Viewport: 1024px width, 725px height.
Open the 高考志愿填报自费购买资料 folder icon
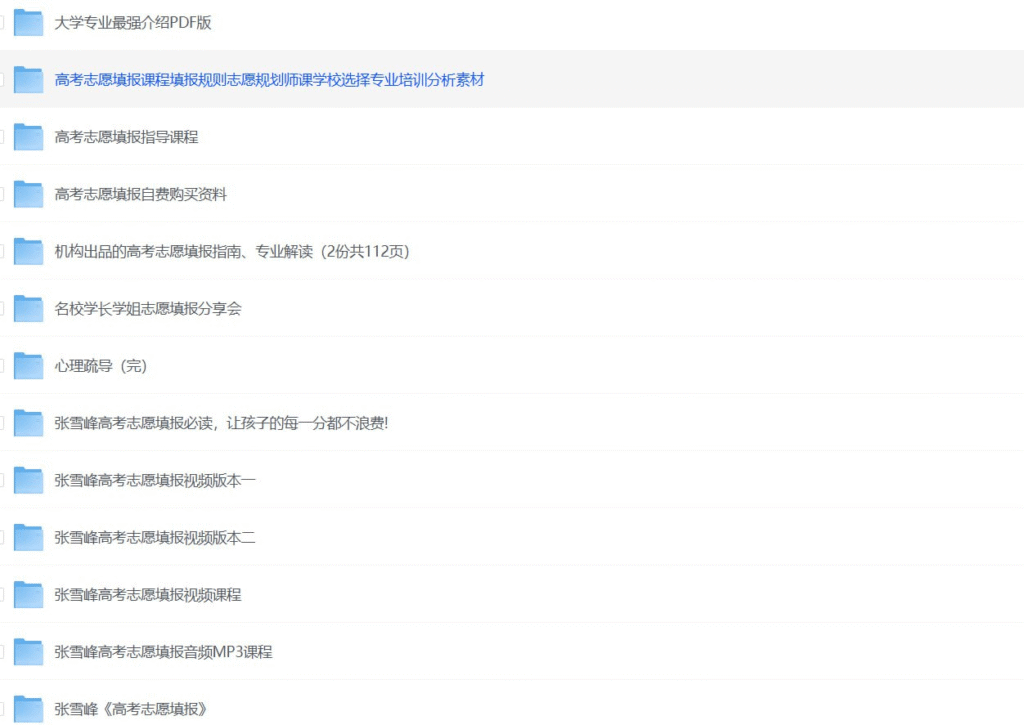coord(27,194)
